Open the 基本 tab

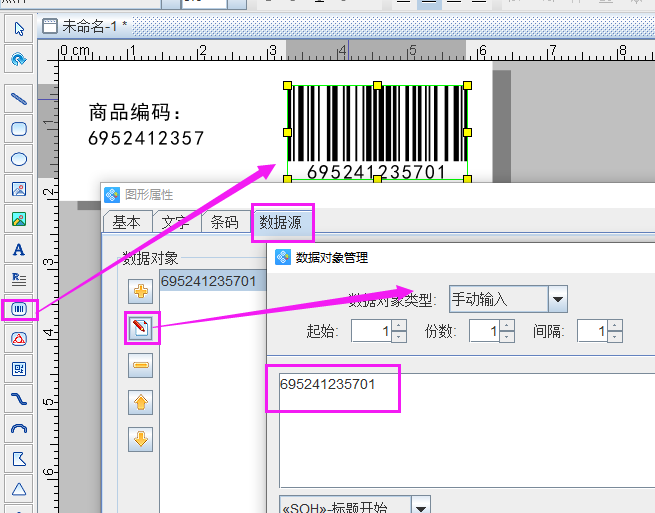[x=127, y=222]
